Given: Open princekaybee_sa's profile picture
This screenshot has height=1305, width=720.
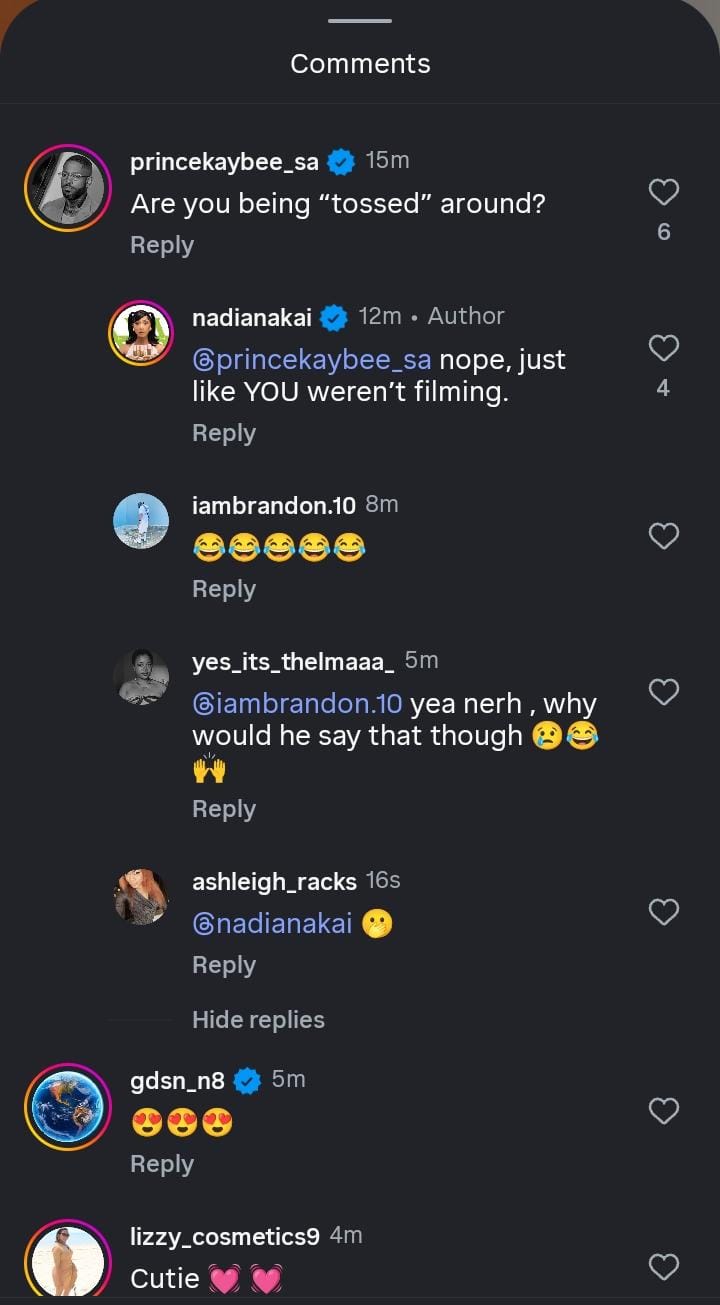Looking at the screenshot, I should click(68, 189).
